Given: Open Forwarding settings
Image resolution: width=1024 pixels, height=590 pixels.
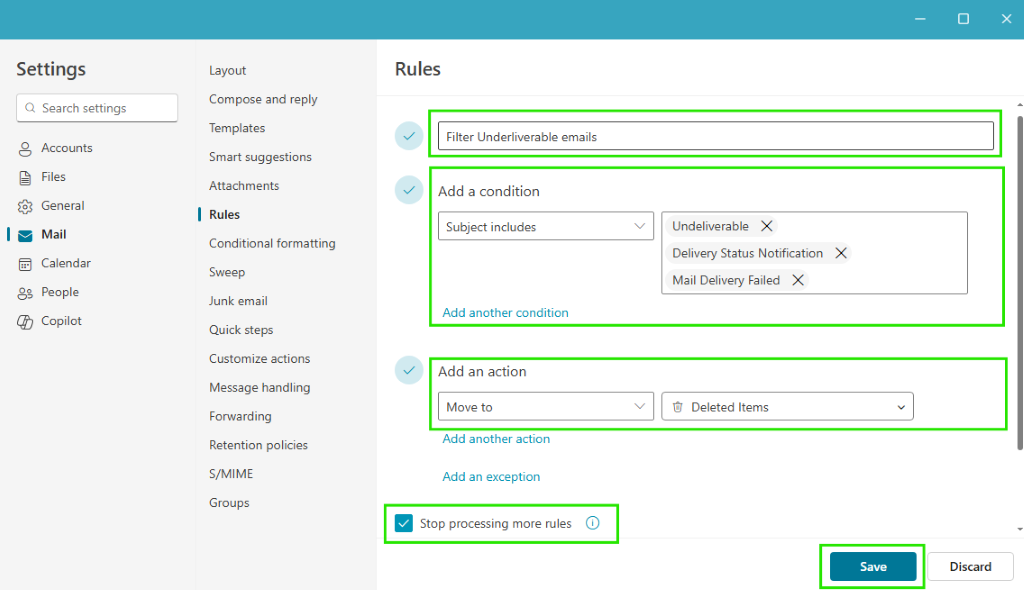Looking at the screenshot, I should [x=240, y=416].
